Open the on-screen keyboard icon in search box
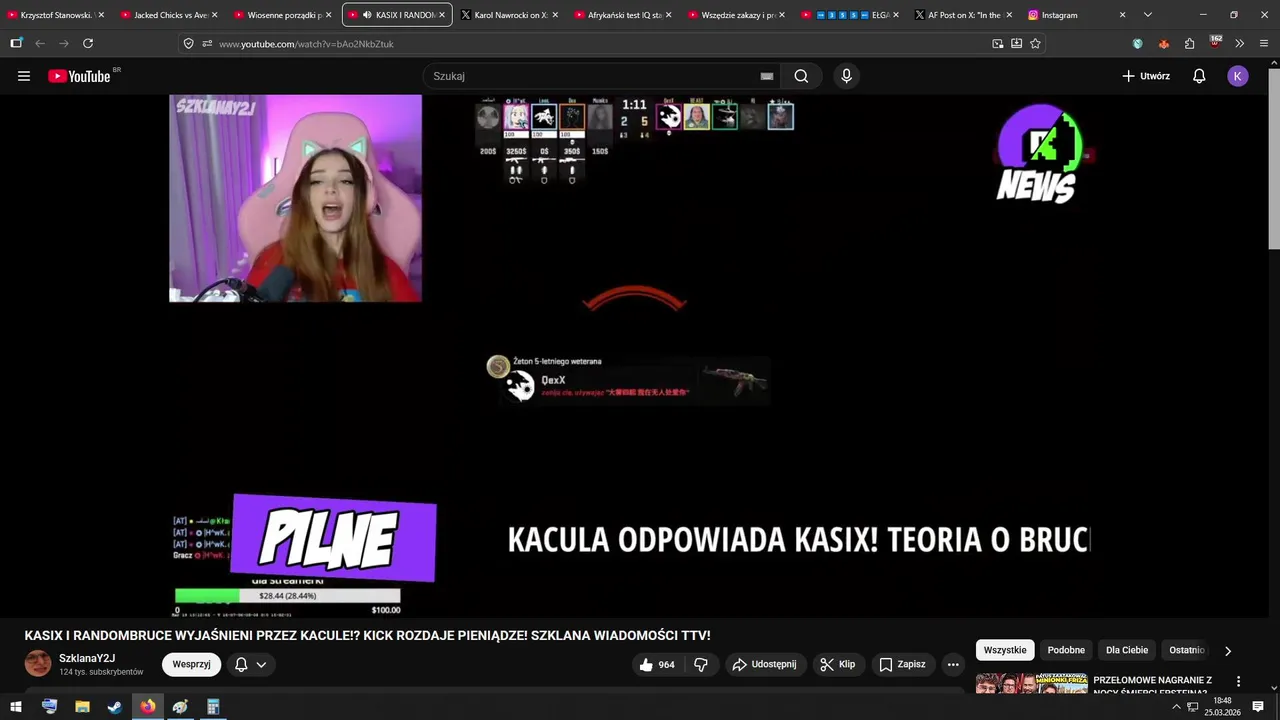Viewport: 1280px width, 720px height. tap(766, 76)
